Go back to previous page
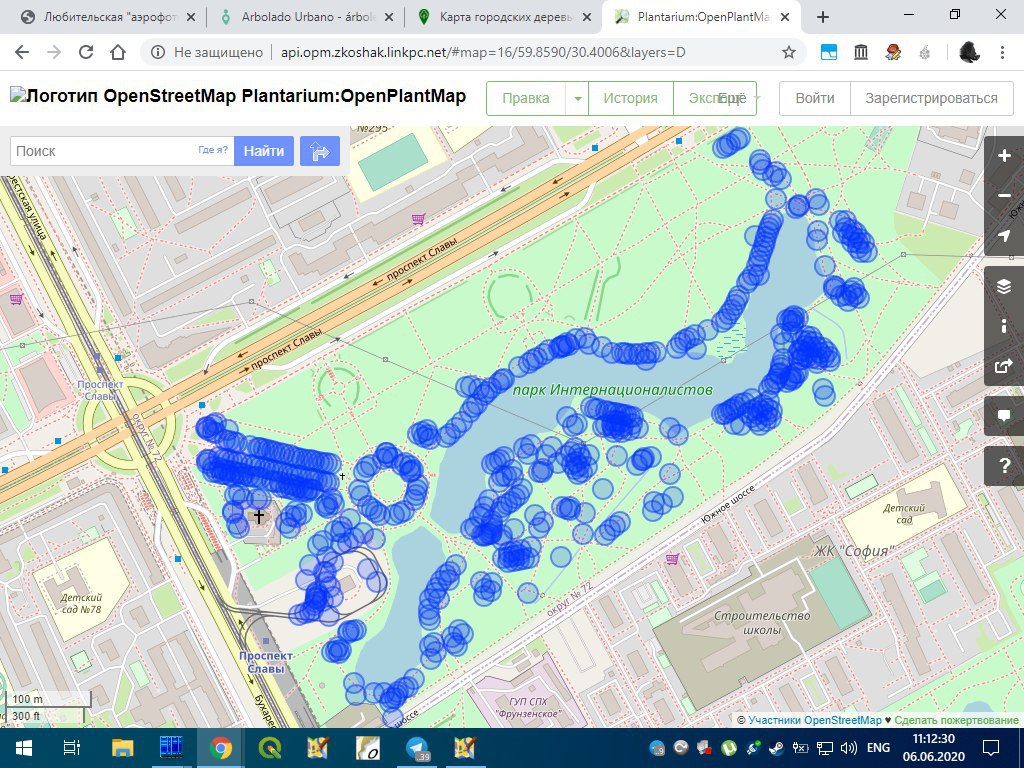The width and height of the screenshot is (1024, 768). pos(22,52)
